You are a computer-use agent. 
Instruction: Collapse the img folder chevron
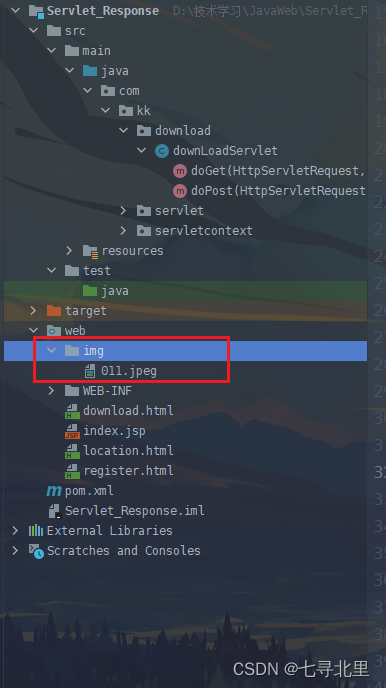tap(52, 351)
